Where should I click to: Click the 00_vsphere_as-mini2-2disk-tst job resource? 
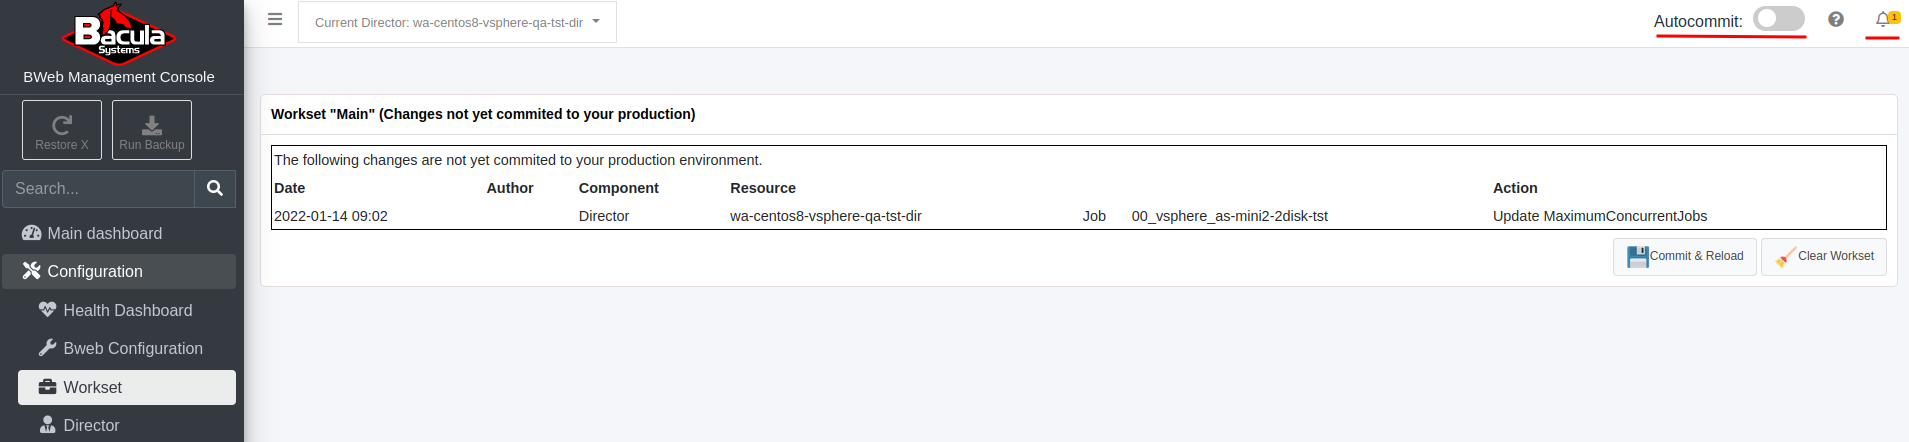pyautogui.click(x=1230, y=216)
